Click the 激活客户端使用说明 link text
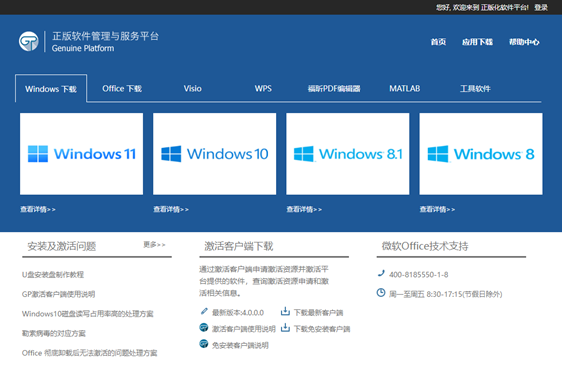Image resolution: width=562 pixels, height=368 pixels. 244,329
